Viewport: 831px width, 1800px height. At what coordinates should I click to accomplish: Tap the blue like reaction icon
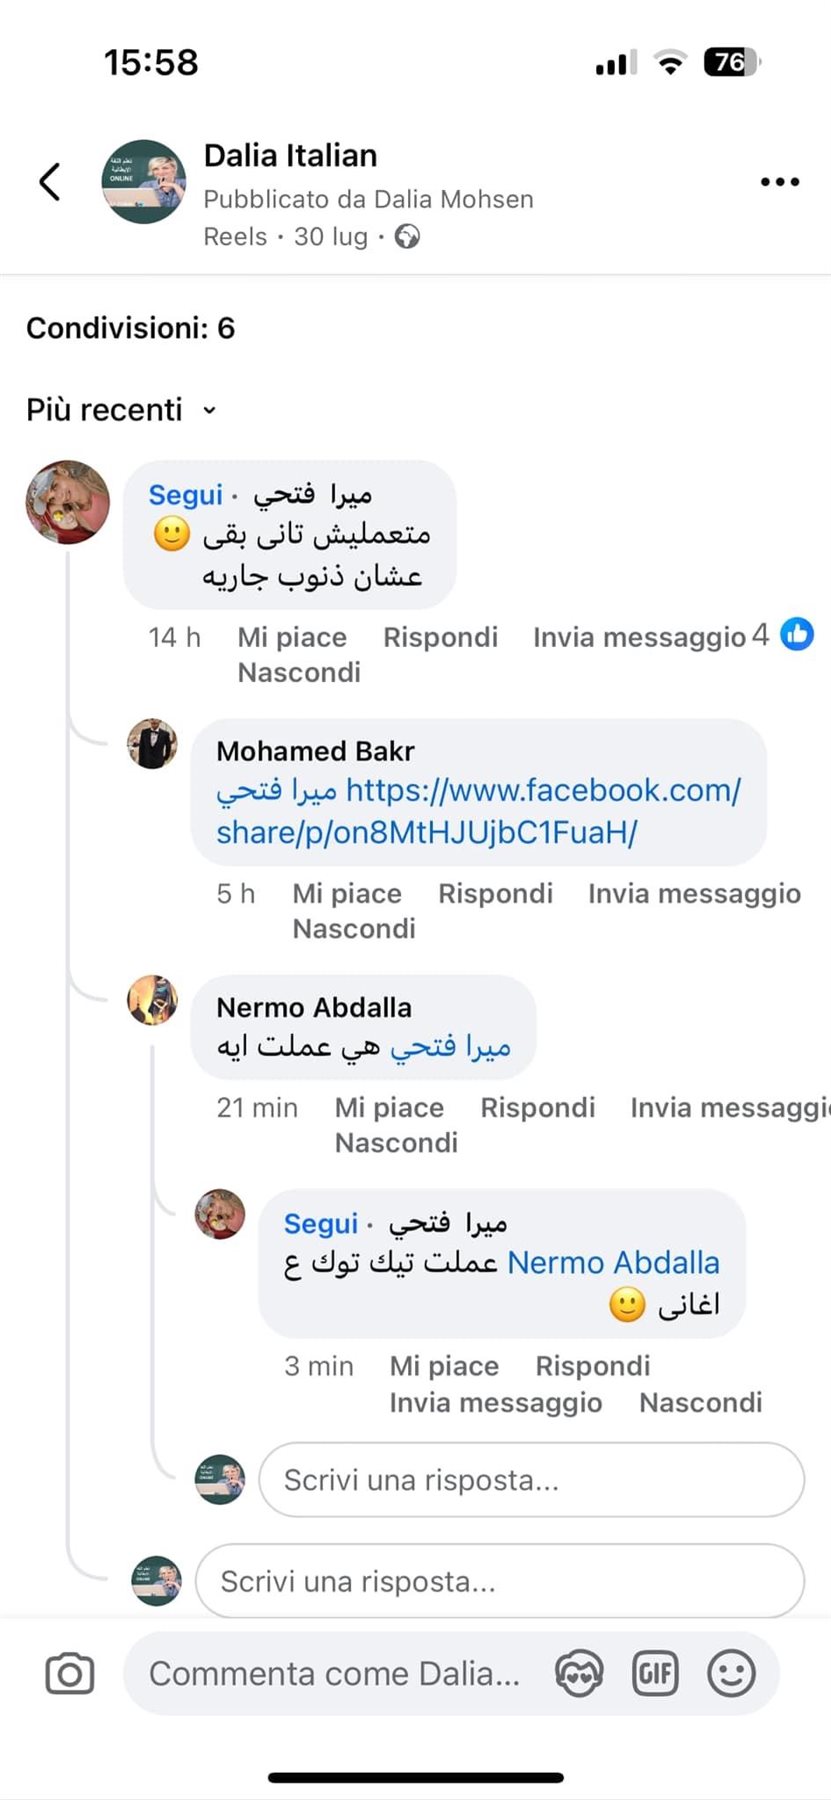pyautogui.click(x=797, y=634)
